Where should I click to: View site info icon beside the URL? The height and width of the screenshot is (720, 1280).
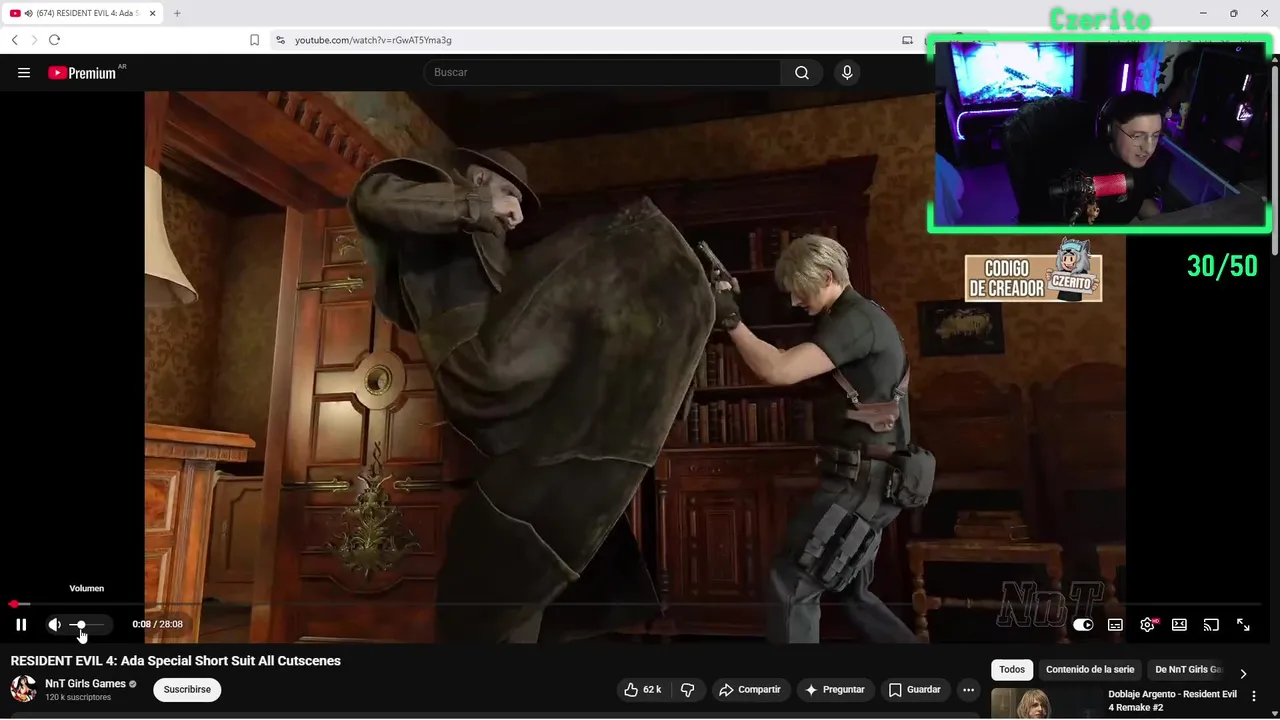point(280,40)
